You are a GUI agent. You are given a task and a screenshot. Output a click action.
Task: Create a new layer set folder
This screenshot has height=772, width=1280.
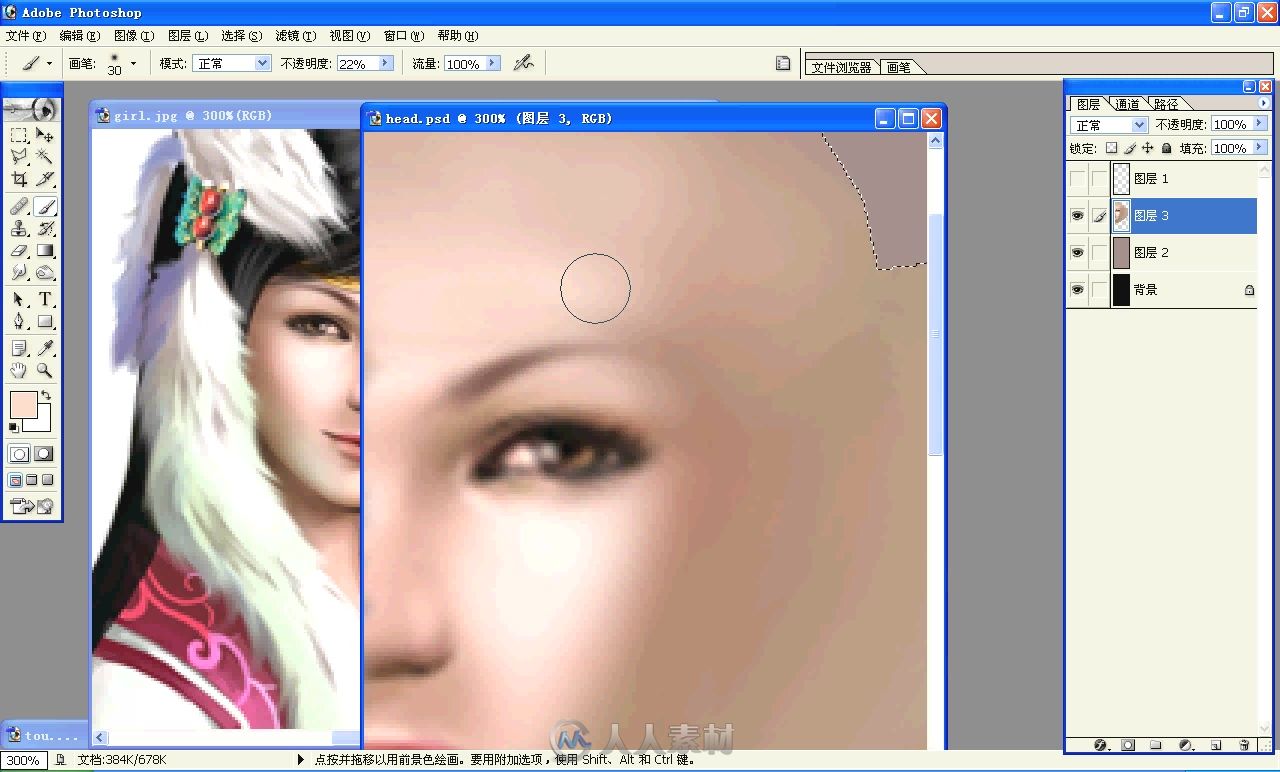(1156, 745)
